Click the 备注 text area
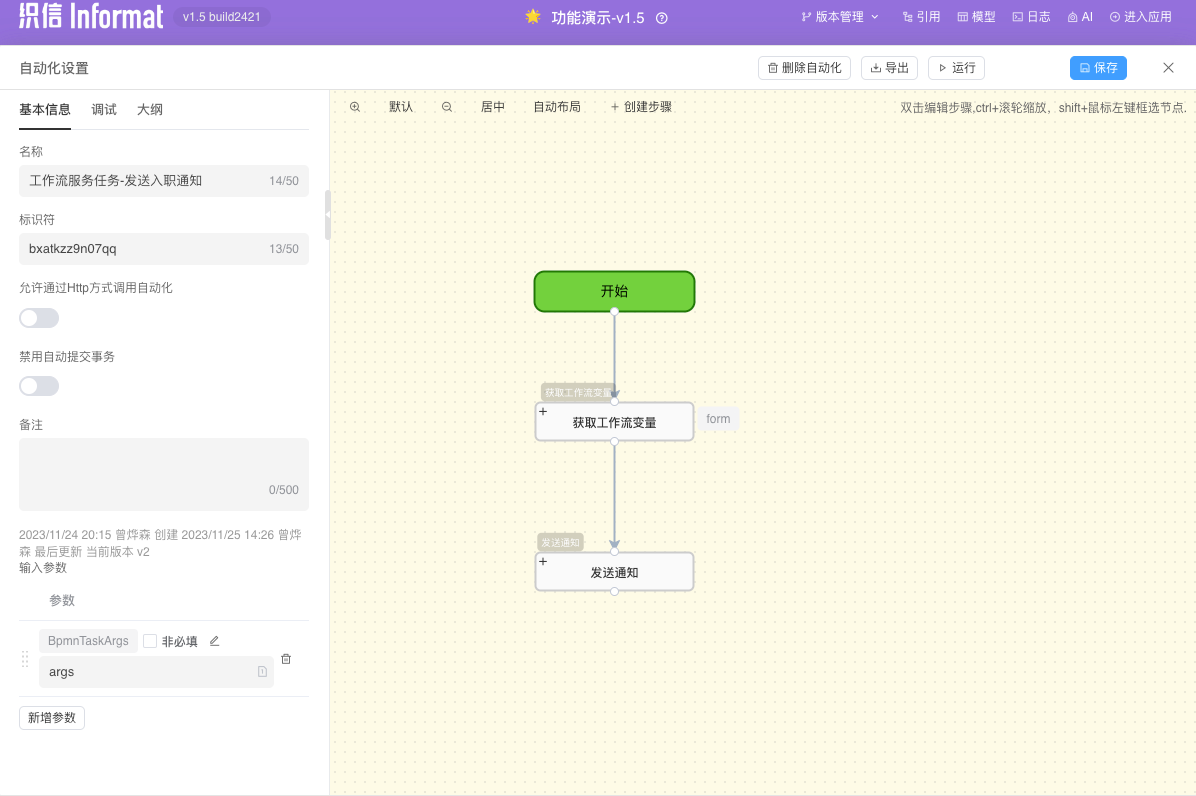1196x796 pixels. click(x=164, y=470)
